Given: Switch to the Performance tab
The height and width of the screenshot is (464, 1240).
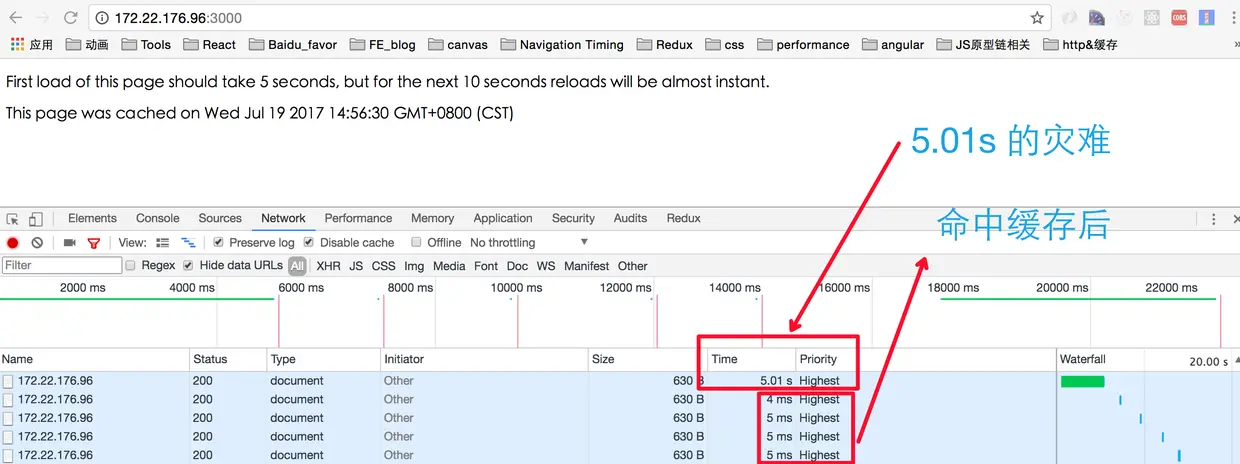Looking at the screenshot, I should point(358,219).
